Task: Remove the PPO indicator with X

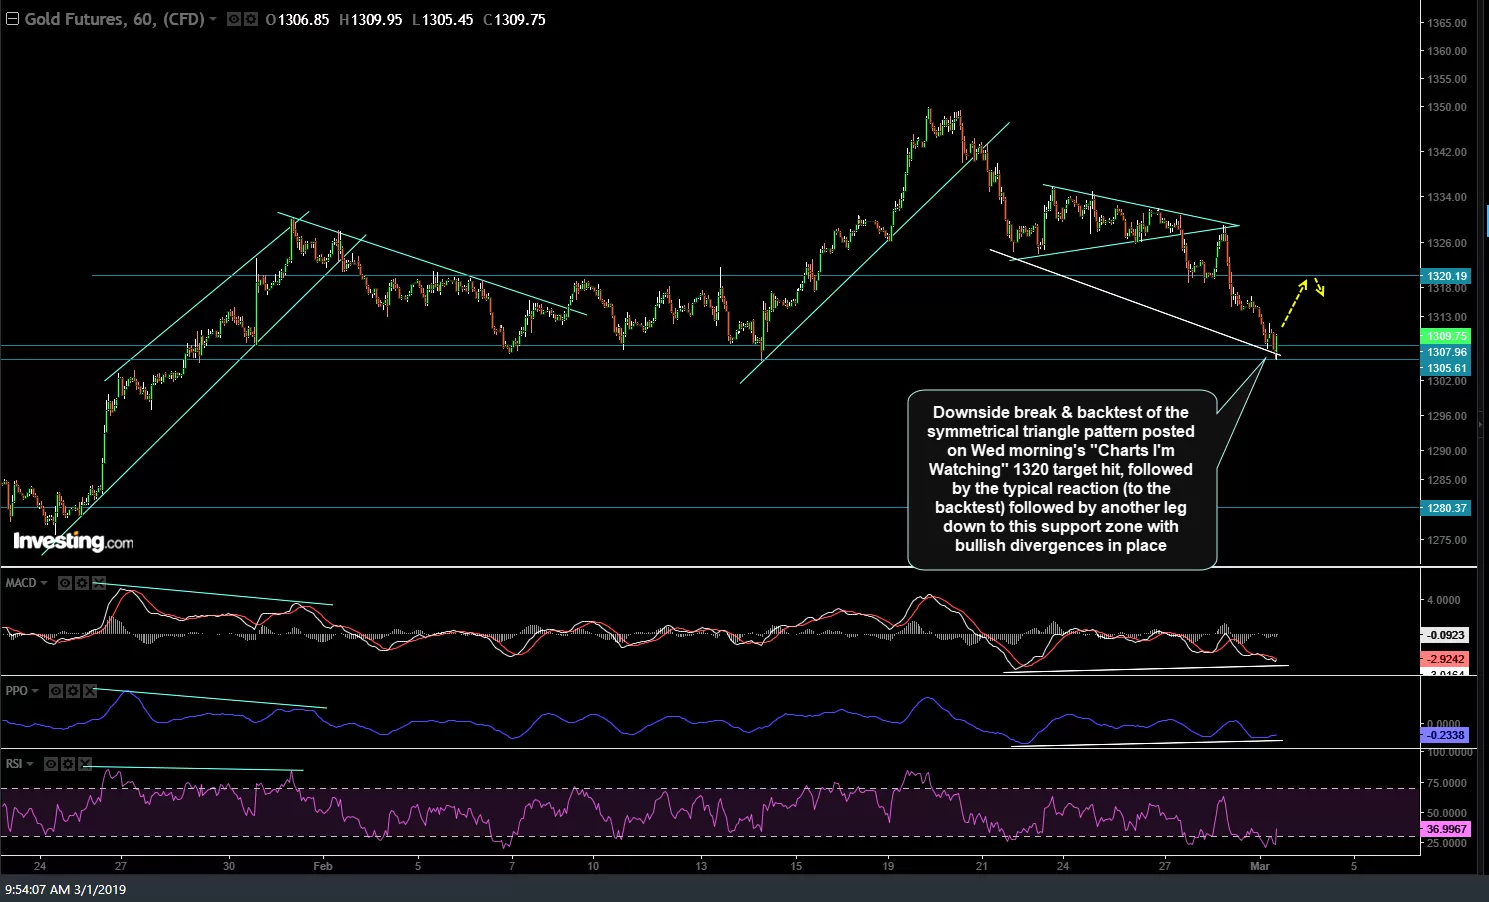Action: pos(90,691)
